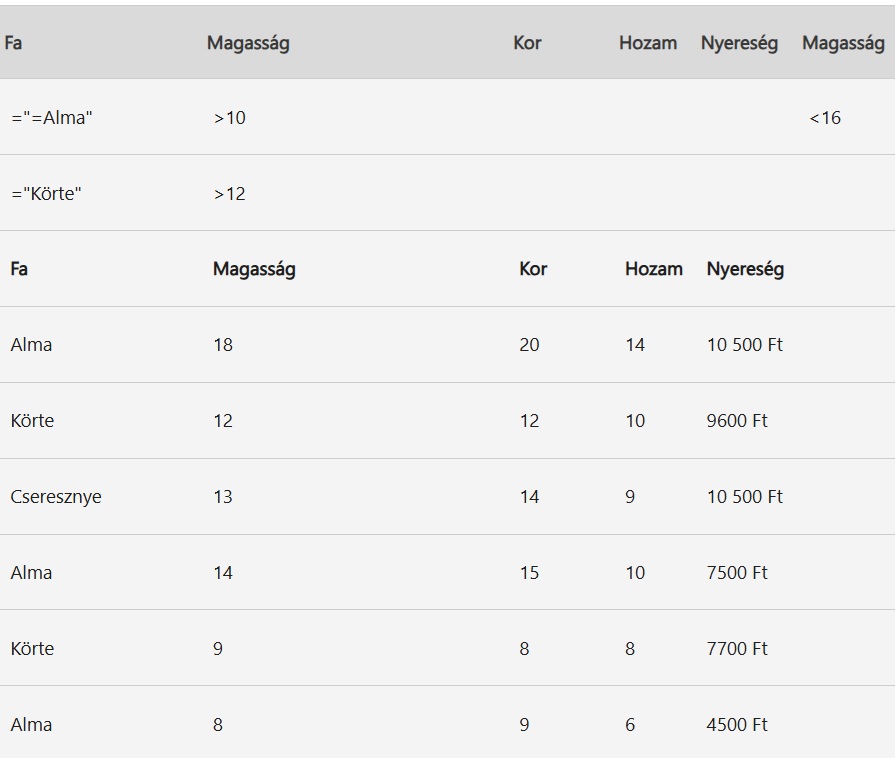Viewport: 895px width, 758px height.
Task: Select the Hozam value 6 cell
Action: (x=630, y=725)
